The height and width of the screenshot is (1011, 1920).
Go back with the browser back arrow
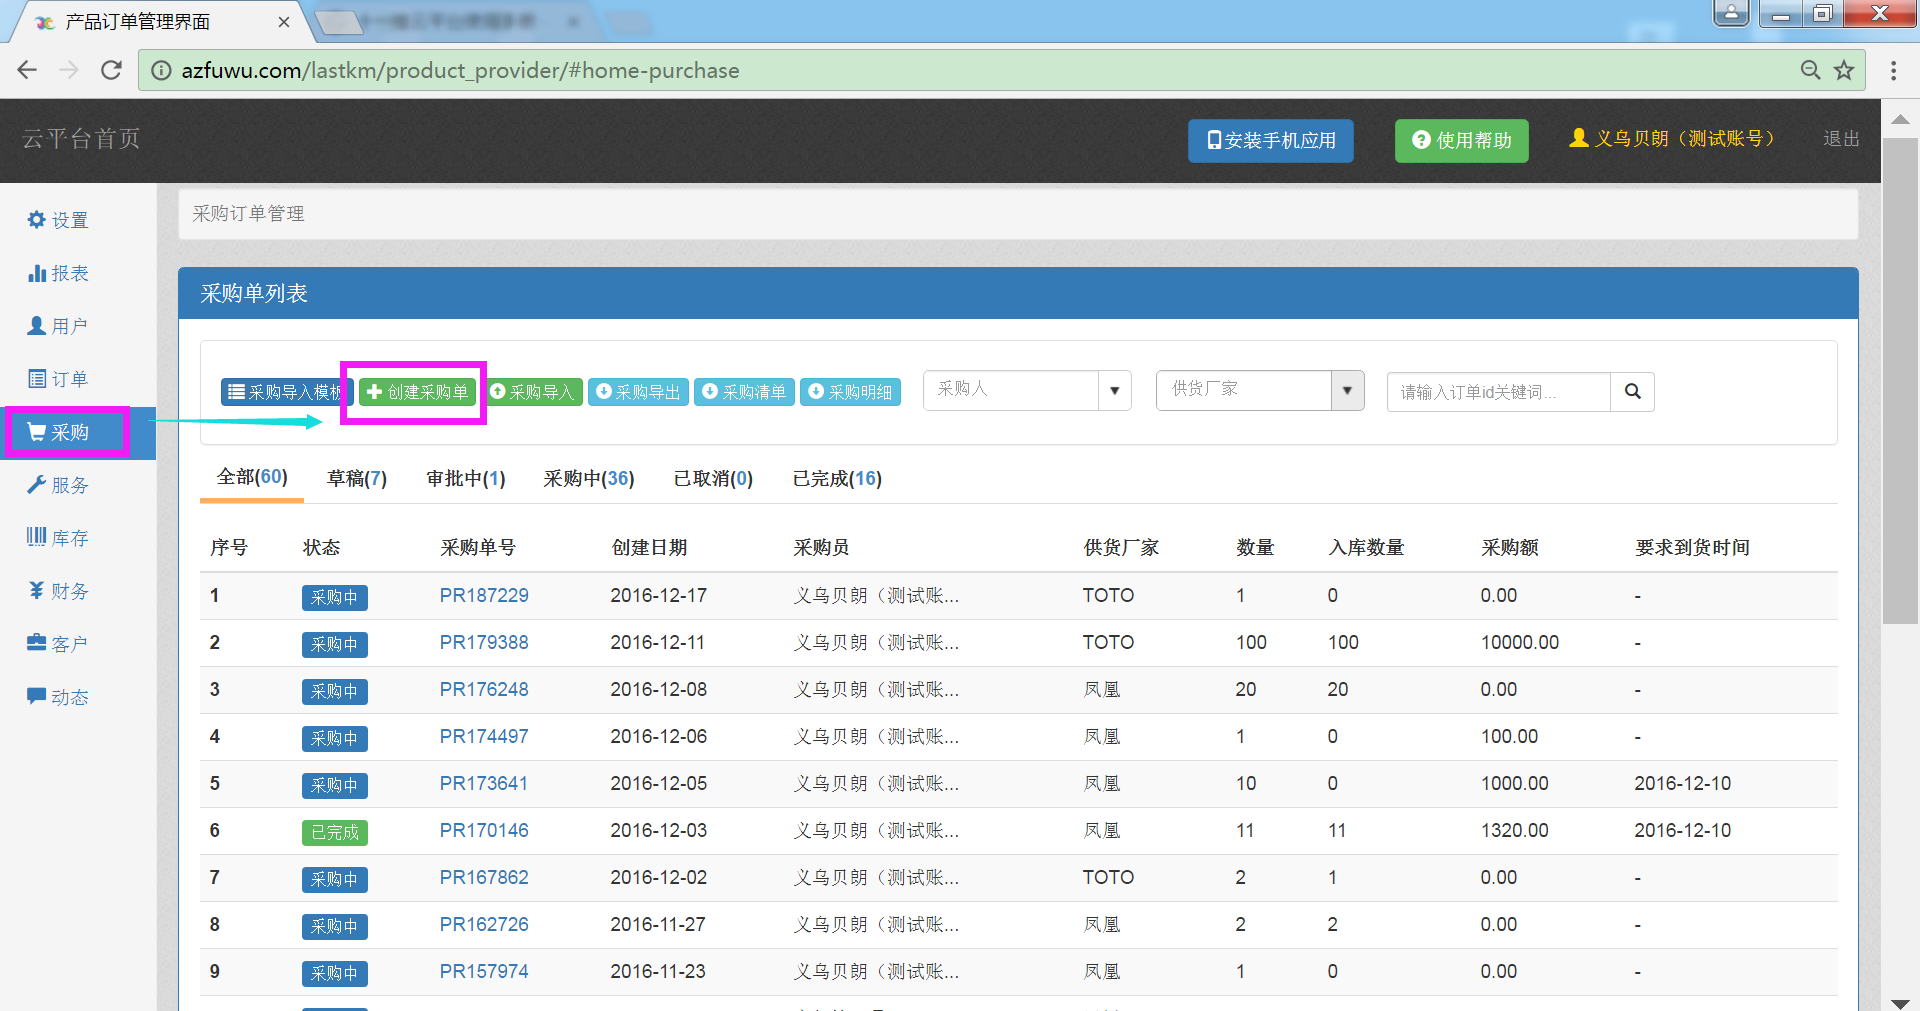(27, 70)
